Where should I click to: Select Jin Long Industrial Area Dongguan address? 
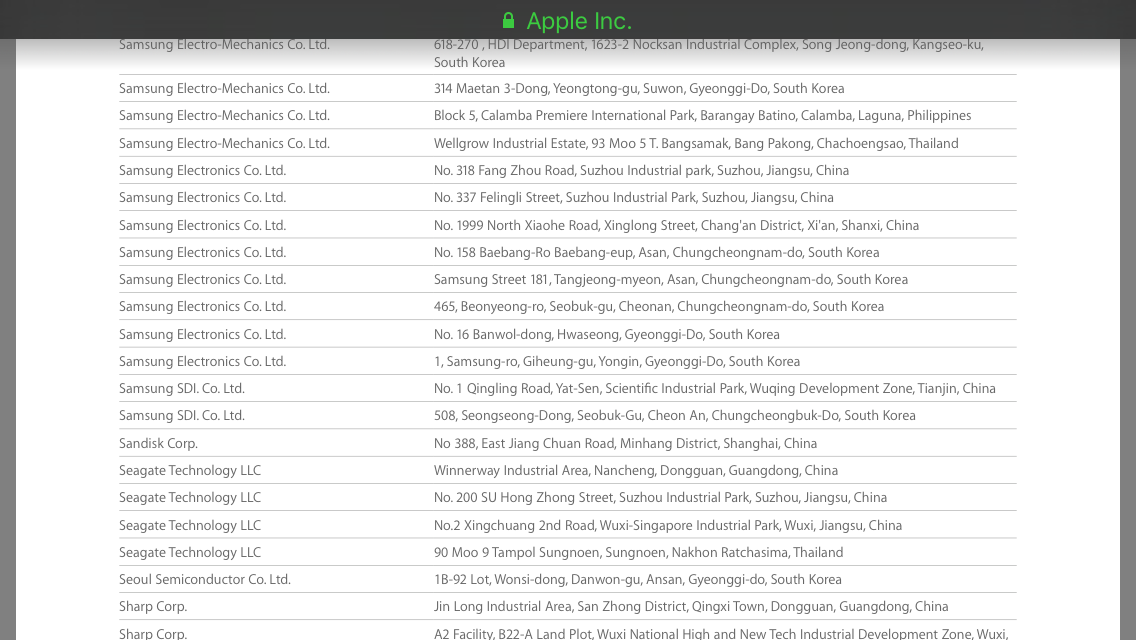(691, 607)
